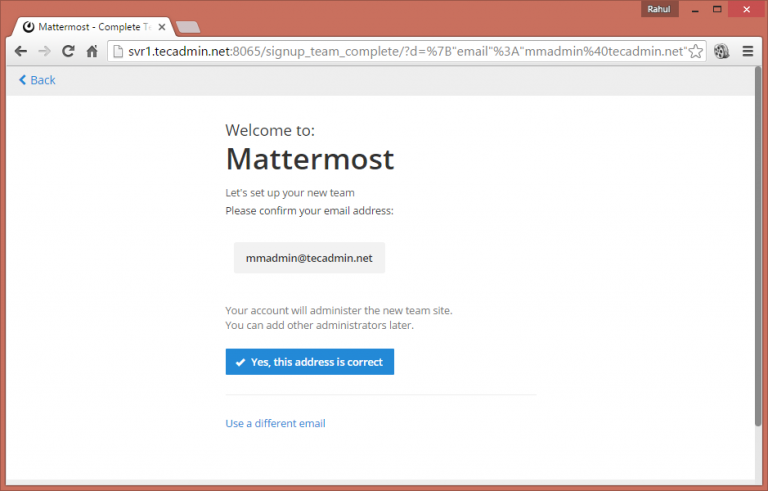Screen dimensions: 768x491
Task: Reload the page with the refresh icon
Action: 68,51
